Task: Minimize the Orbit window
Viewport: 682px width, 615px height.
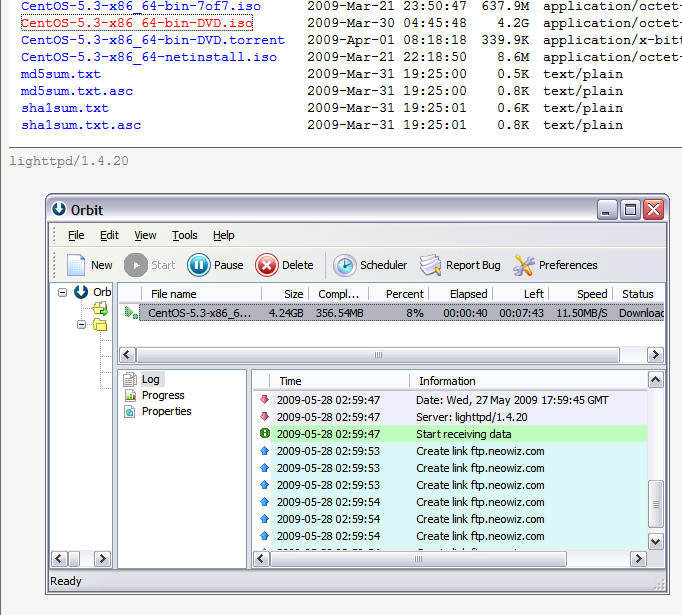Action: 607,210
